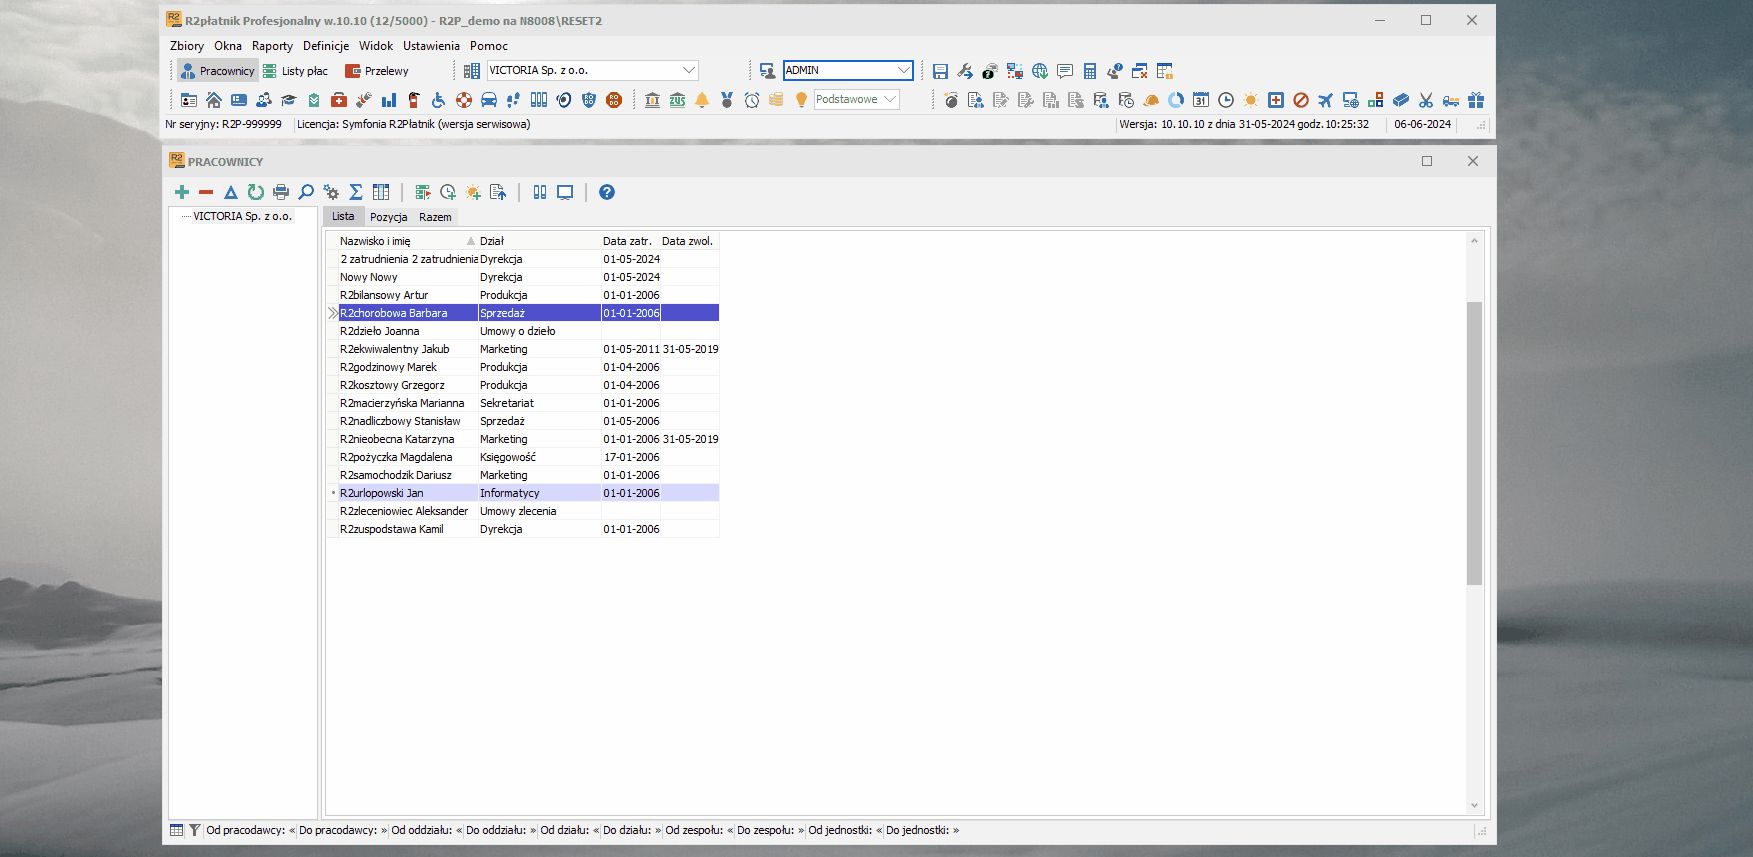Remove employee using the red minus icon
This screenshot has width=1753, height=857.
[x=206, y=192]
